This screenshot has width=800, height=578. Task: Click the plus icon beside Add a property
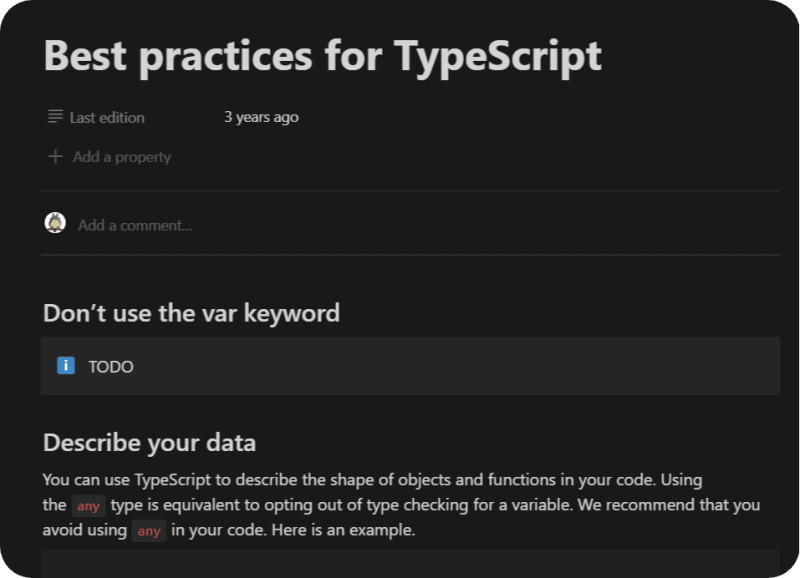point(55,156)
